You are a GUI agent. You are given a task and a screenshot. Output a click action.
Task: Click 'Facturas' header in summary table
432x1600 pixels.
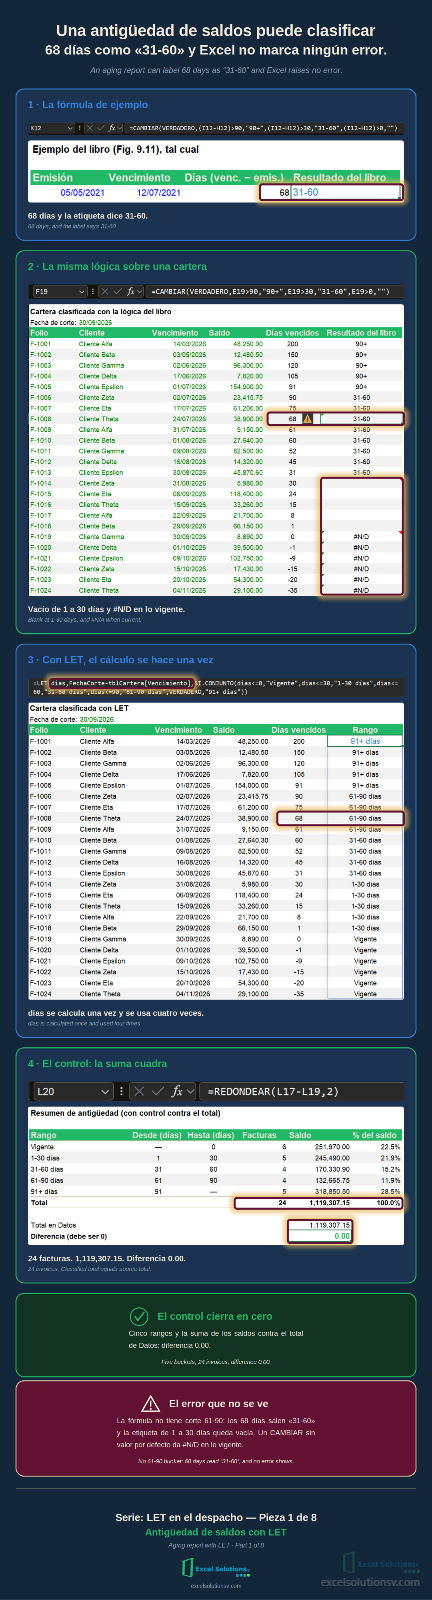click(259, 1135)
